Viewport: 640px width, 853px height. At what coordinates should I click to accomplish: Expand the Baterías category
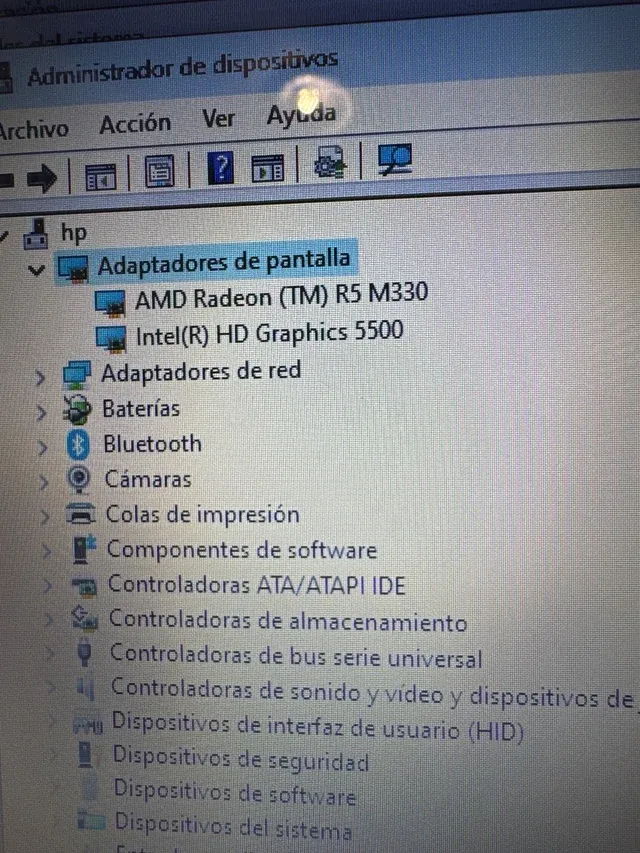[x=41, y=412]
